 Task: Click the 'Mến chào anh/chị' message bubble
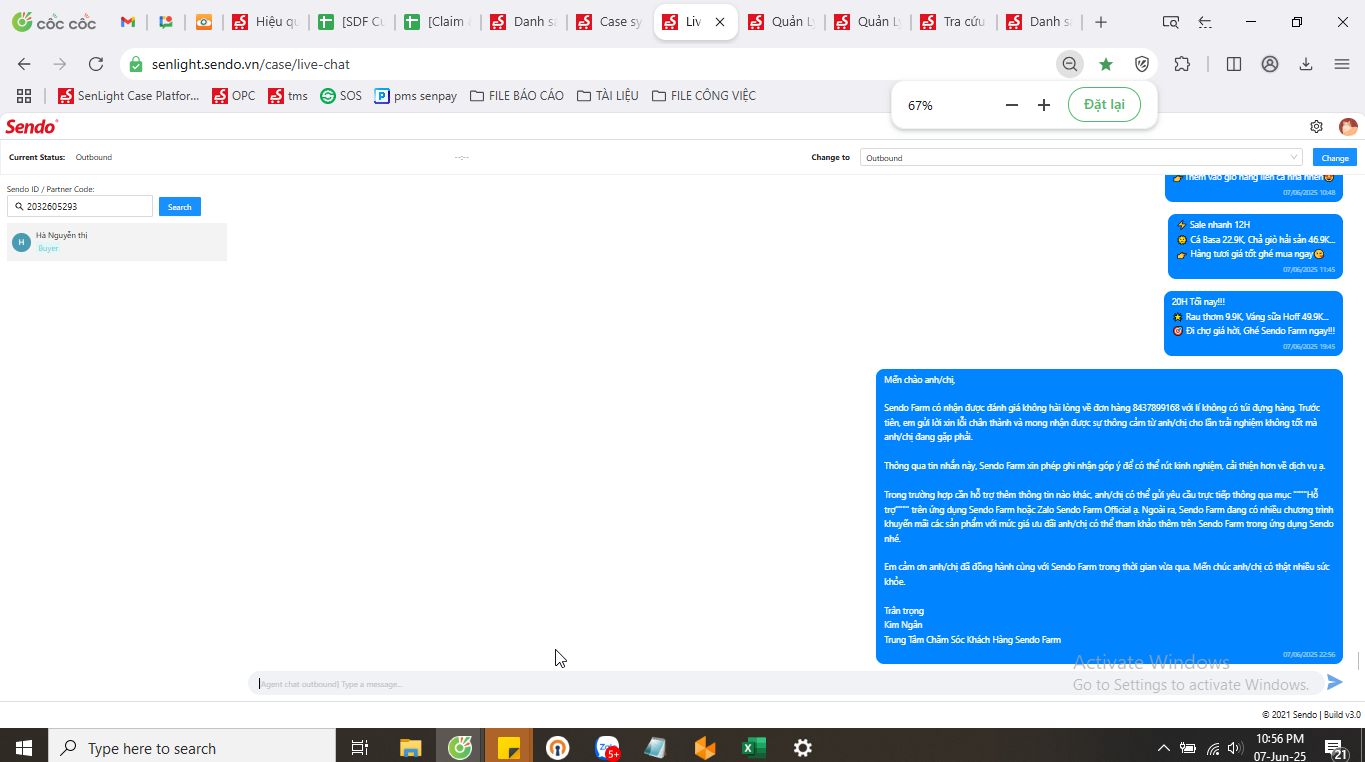click(1109, 516)
